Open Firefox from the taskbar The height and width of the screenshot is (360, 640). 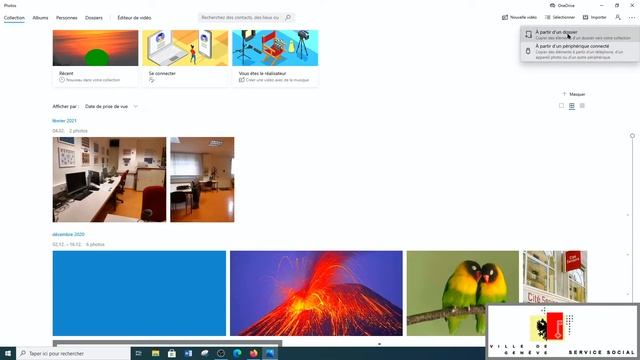click(253, 353)
